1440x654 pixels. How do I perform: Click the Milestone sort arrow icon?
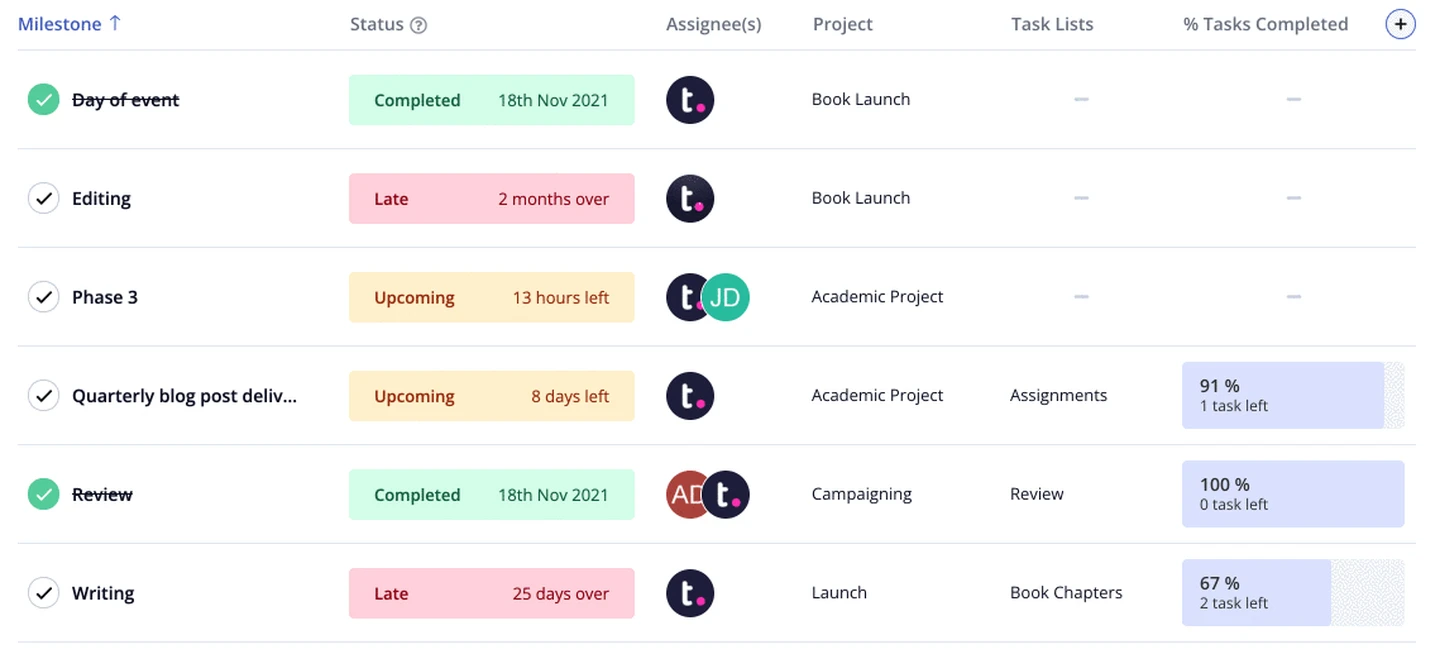point(115,23)
